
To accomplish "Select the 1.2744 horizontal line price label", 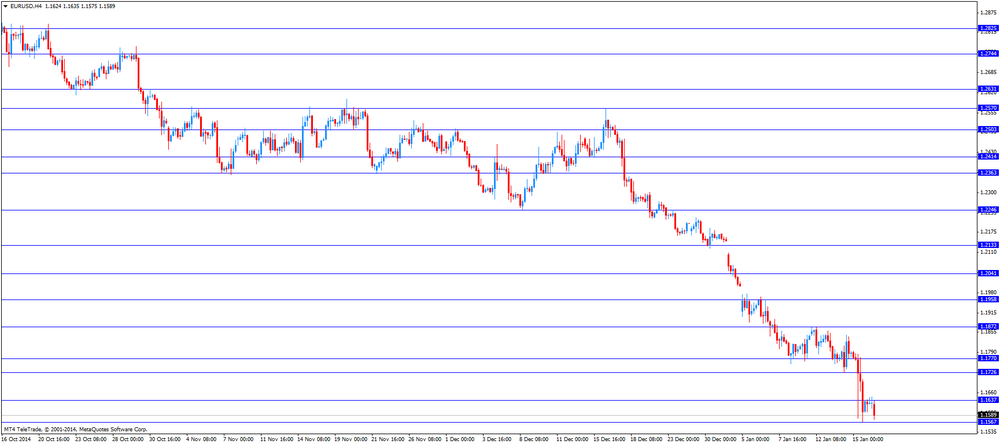I will tap(988, 54).
